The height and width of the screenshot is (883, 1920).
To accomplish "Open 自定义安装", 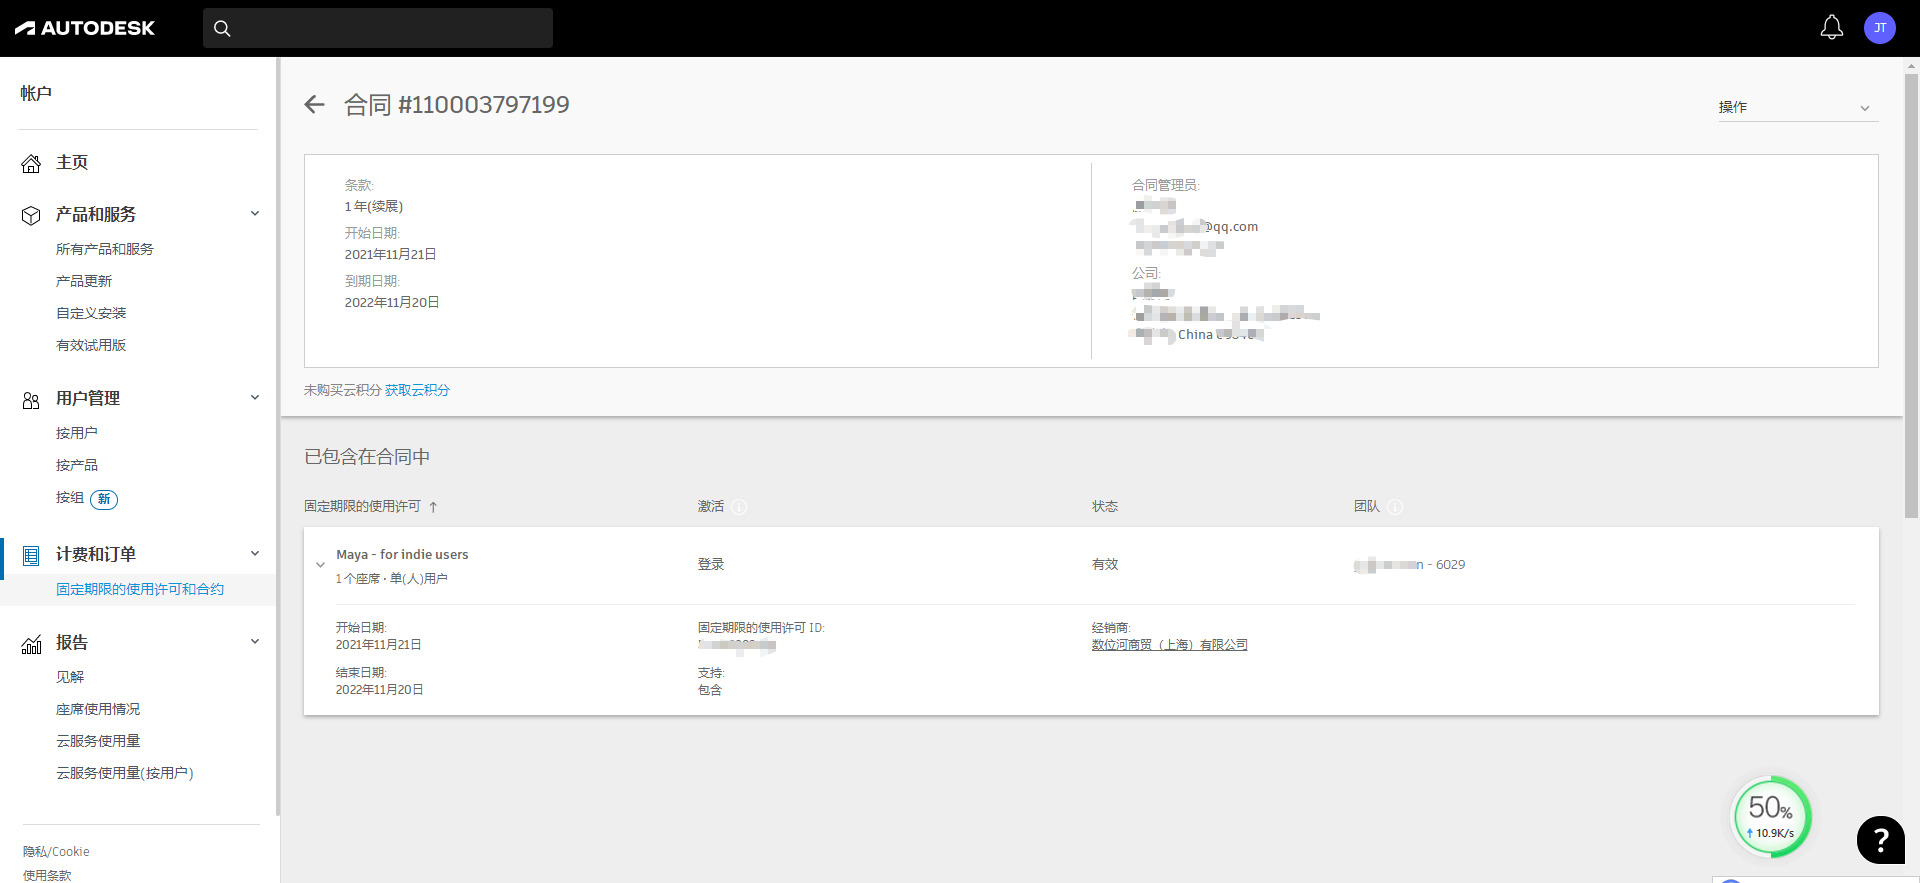I will point(91,313).
